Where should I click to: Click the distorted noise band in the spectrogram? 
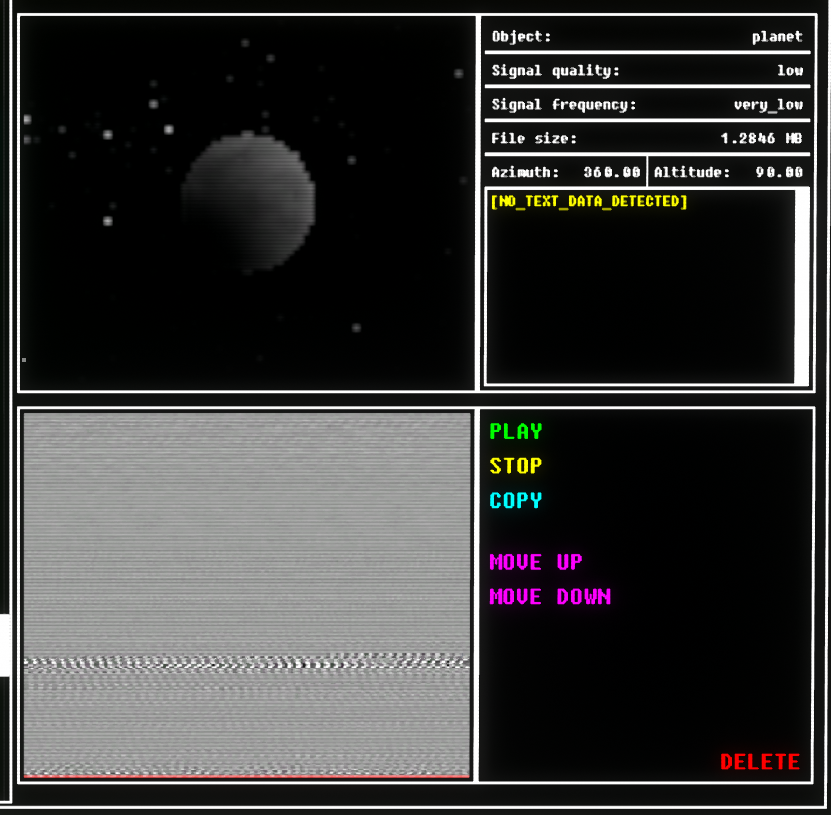[246, 662]
